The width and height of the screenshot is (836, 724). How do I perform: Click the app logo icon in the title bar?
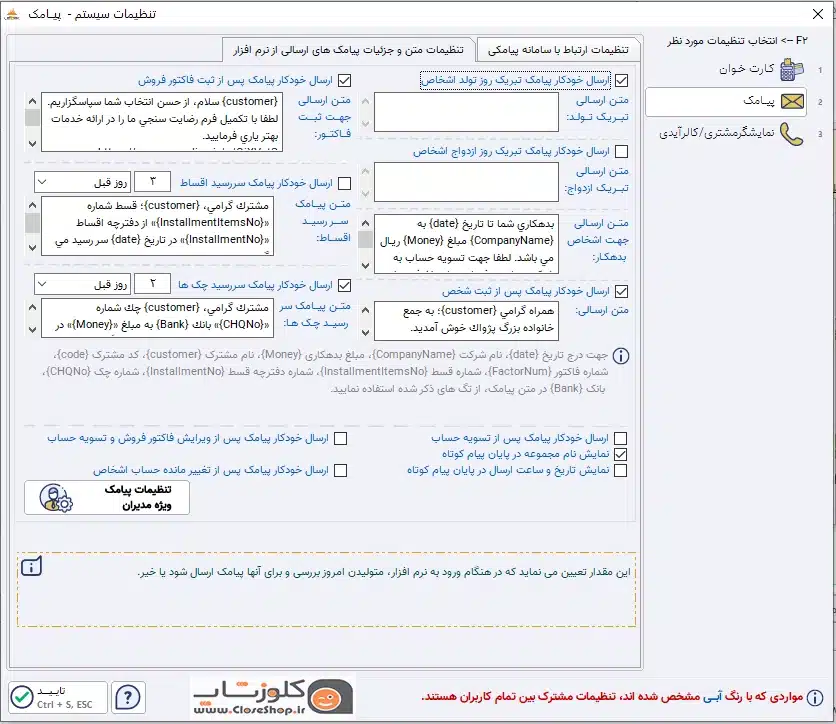[x=11, y=14]
